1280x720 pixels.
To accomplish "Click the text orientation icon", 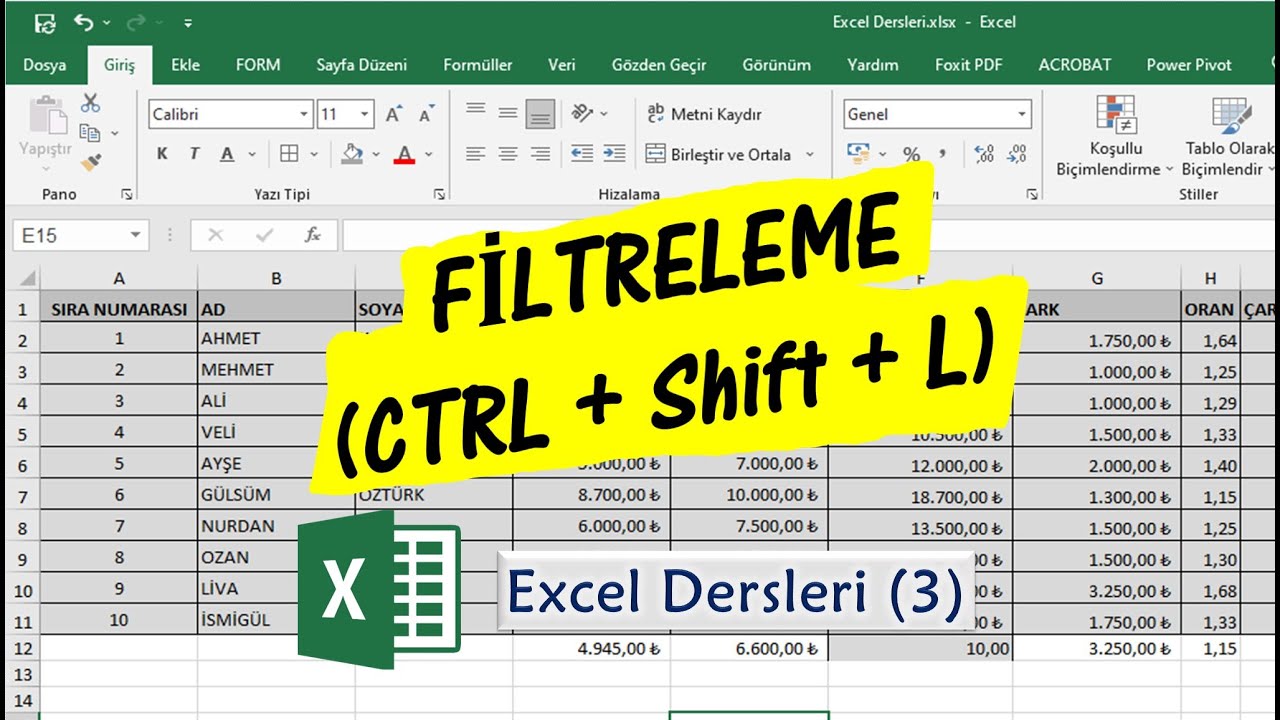I will pos(582,114).
